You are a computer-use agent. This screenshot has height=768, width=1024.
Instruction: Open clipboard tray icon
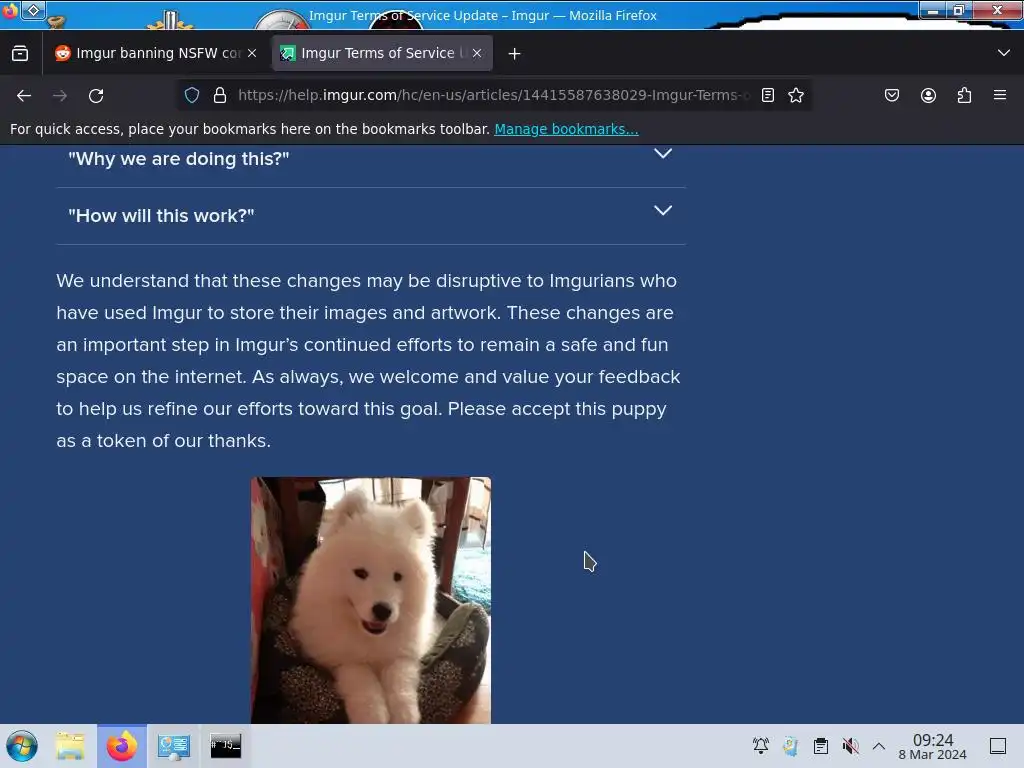821,746
